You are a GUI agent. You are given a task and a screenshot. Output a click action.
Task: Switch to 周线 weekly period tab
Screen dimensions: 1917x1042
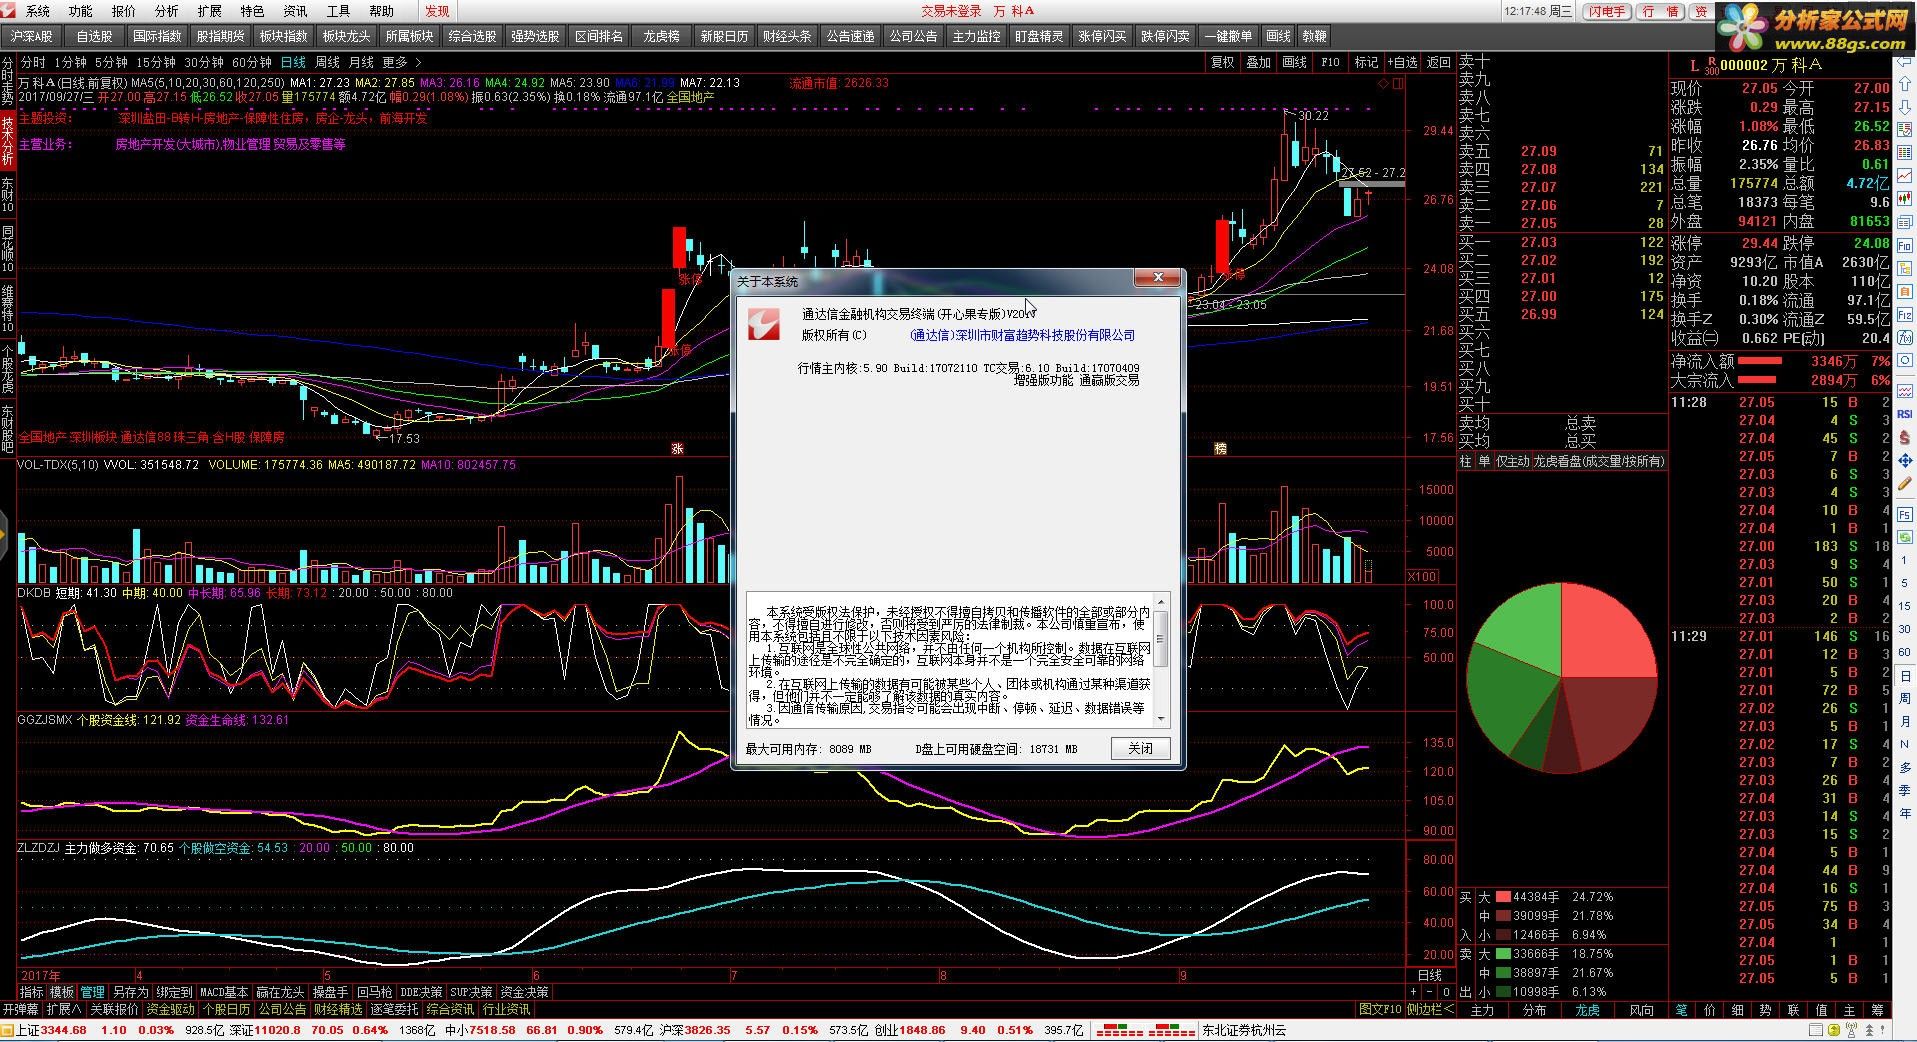(x=327, y=62)
